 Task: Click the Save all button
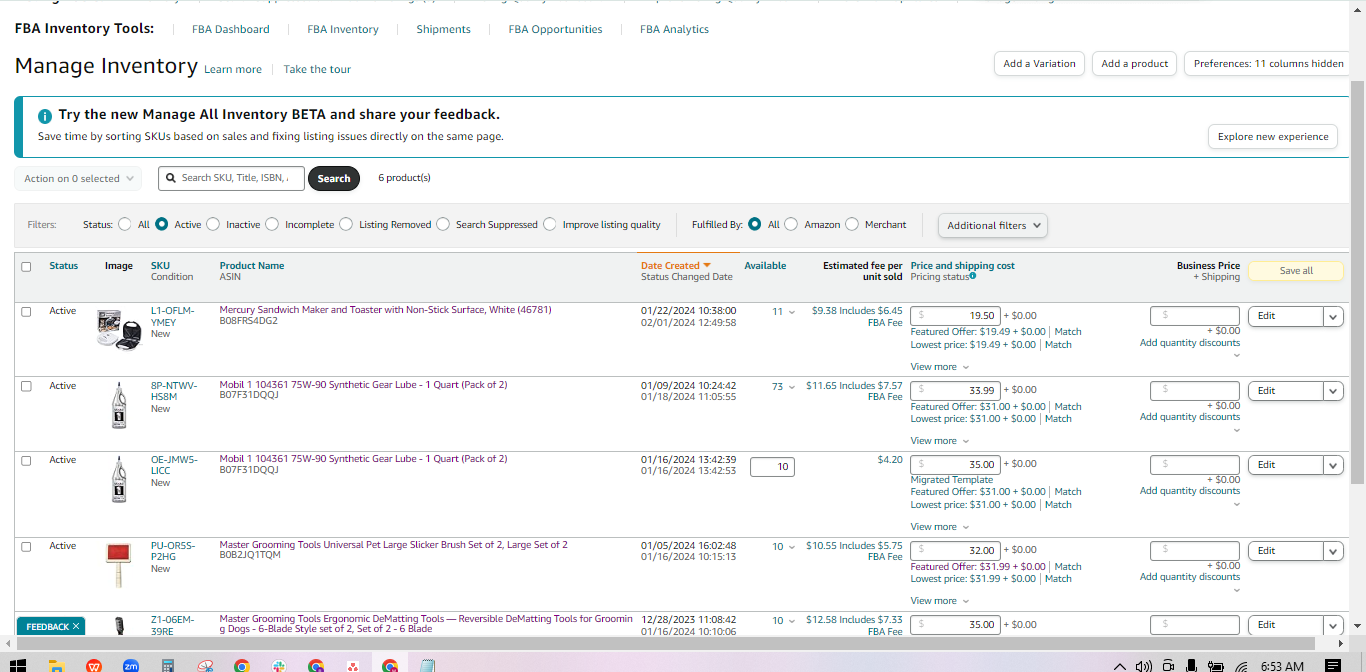pos(1295,271)
